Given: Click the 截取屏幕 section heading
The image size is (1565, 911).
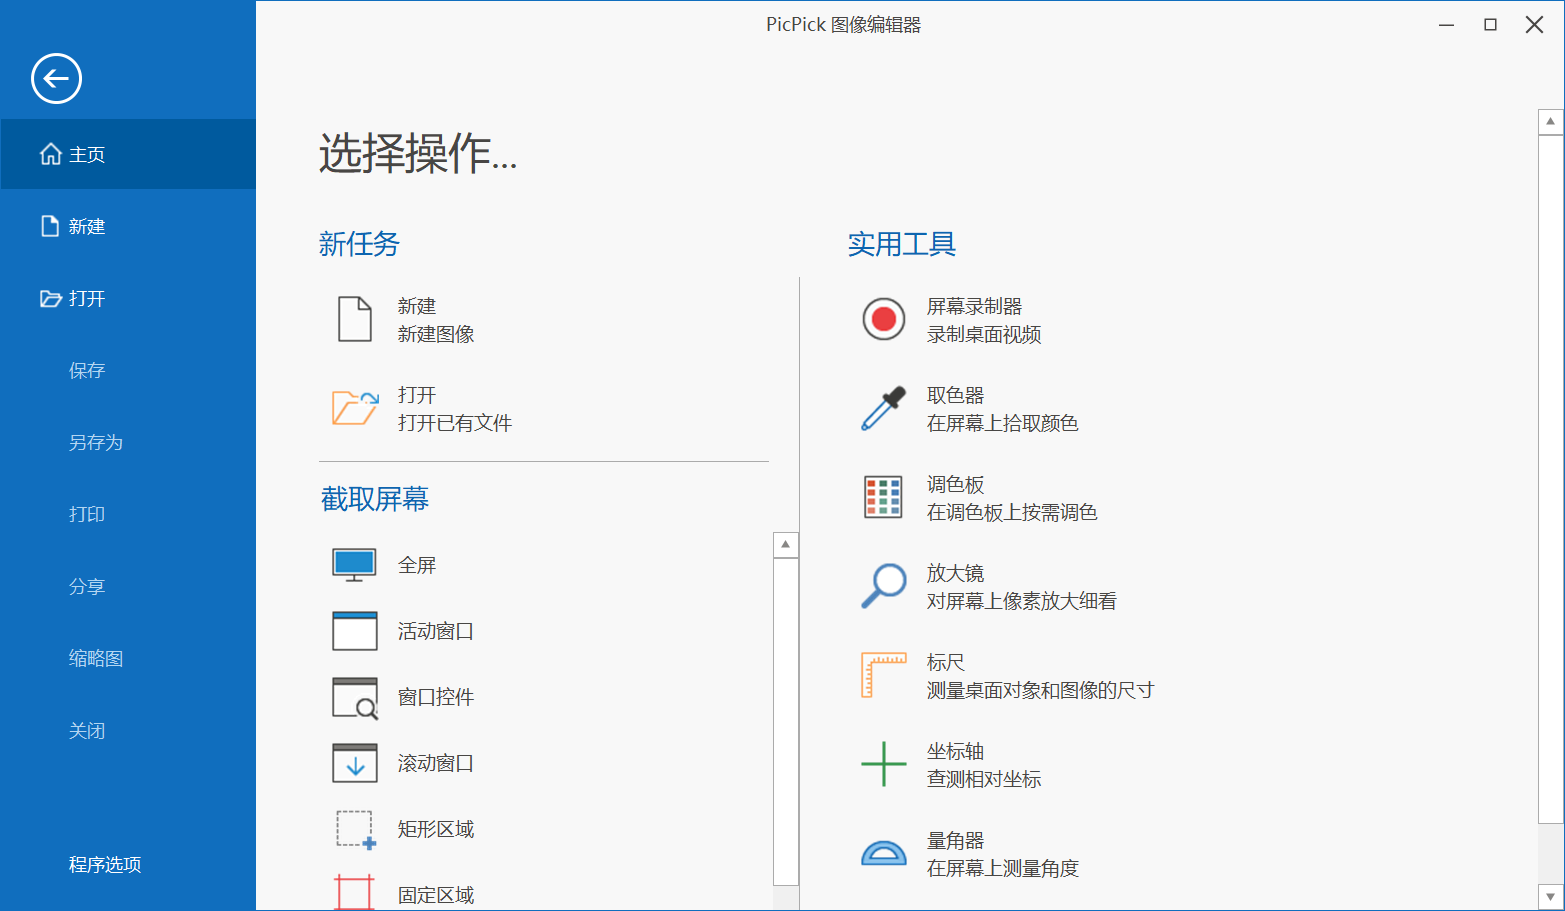Looking at the screenshot, I should click(x=375, y=499).
